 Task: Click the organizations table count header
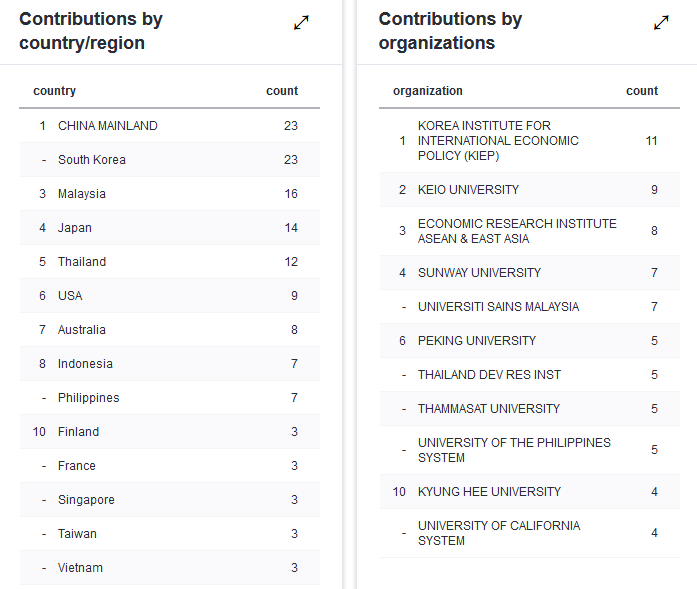(642, 91)
